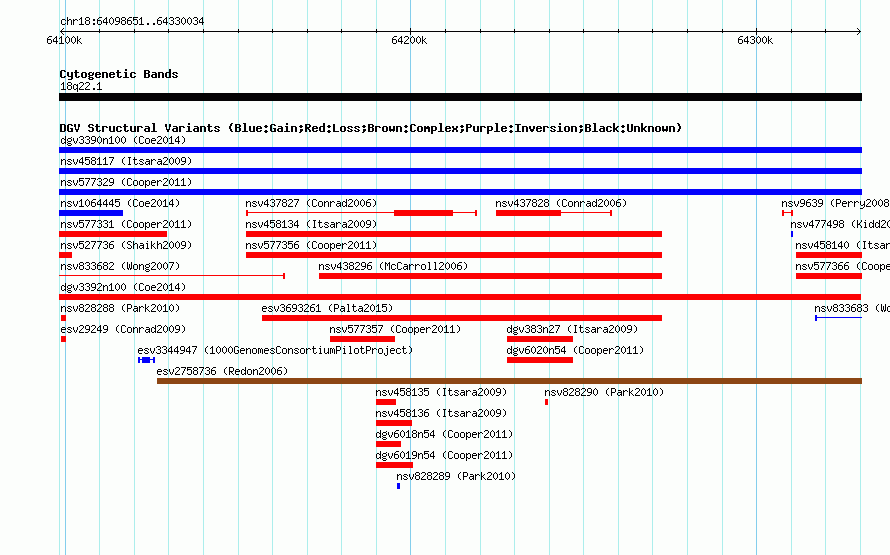This screenshot has height=555, width=890.
Task: Select the nsv577357 red loss bar
Action: coord(362,339)
